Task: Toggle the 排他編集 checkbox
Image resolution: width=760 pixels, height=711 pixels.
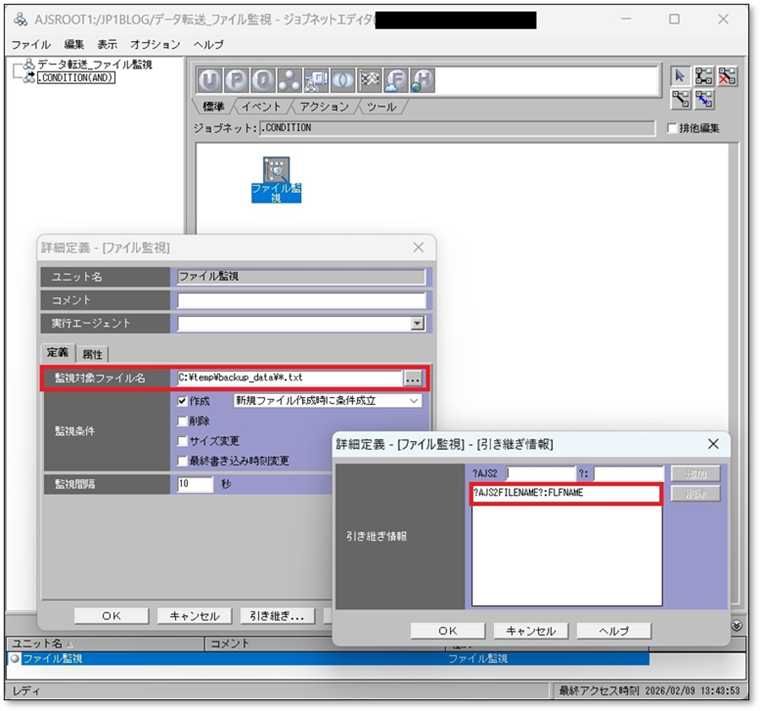Action: pos(672,128)
